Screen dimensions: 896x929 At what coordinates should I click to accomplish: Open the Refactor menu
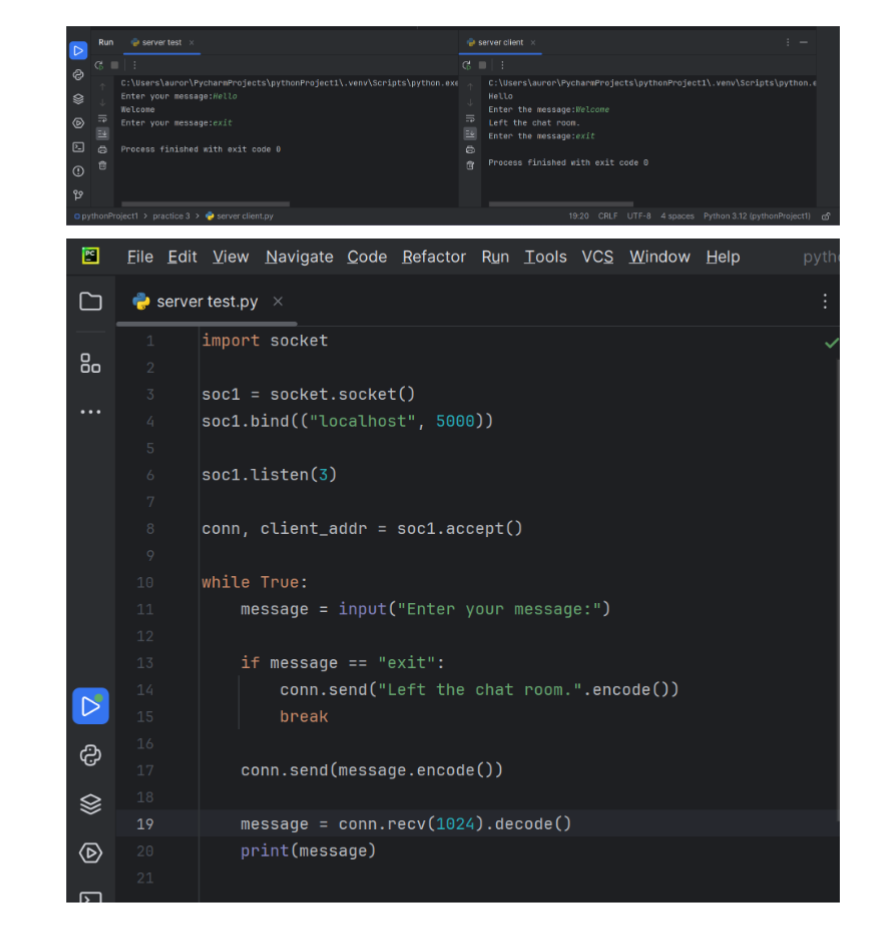click(x=434, y=257)
